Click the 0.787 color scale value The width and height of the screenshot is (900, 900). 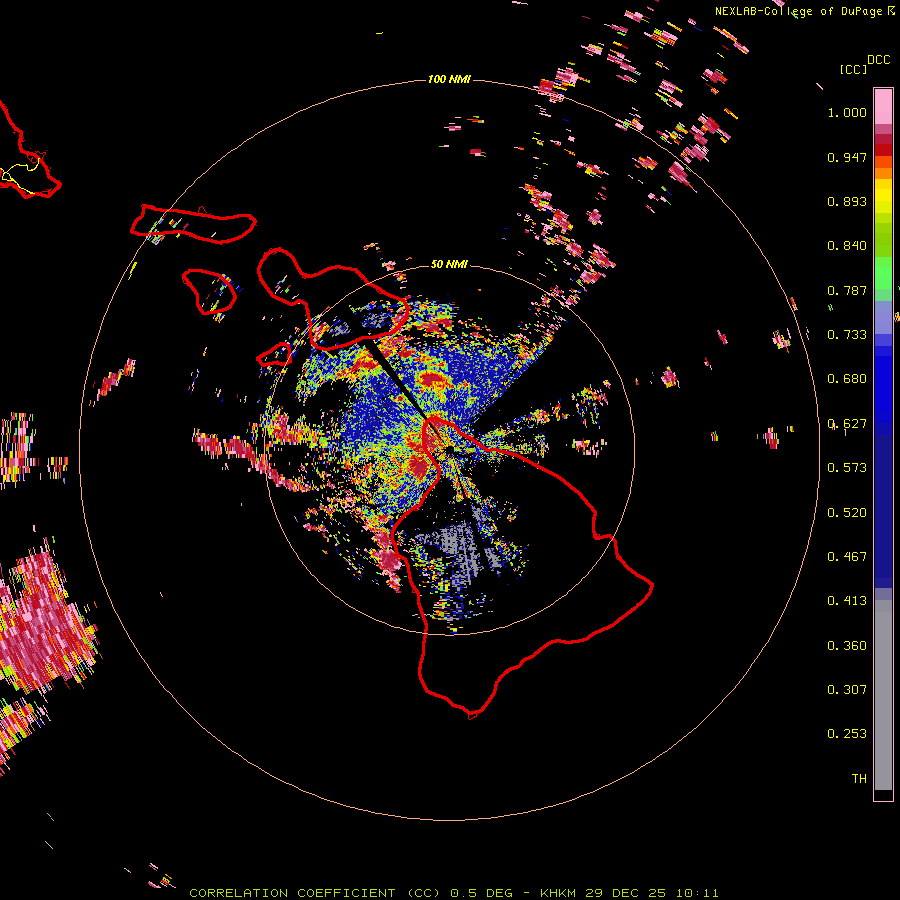coord(847,290)
